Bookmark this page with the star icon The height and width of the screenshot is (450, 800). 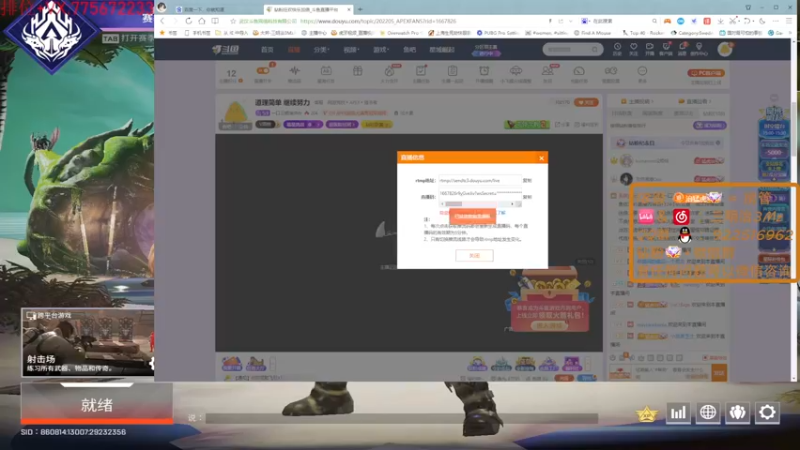[x=233, y=21]
